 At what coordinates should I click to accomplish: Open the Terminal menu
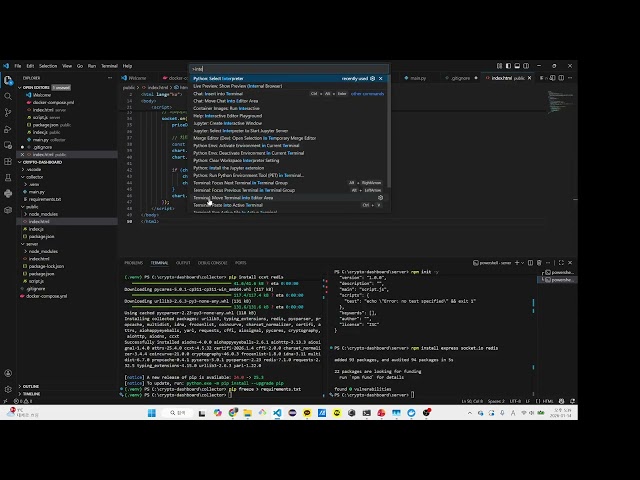(109, 66)
